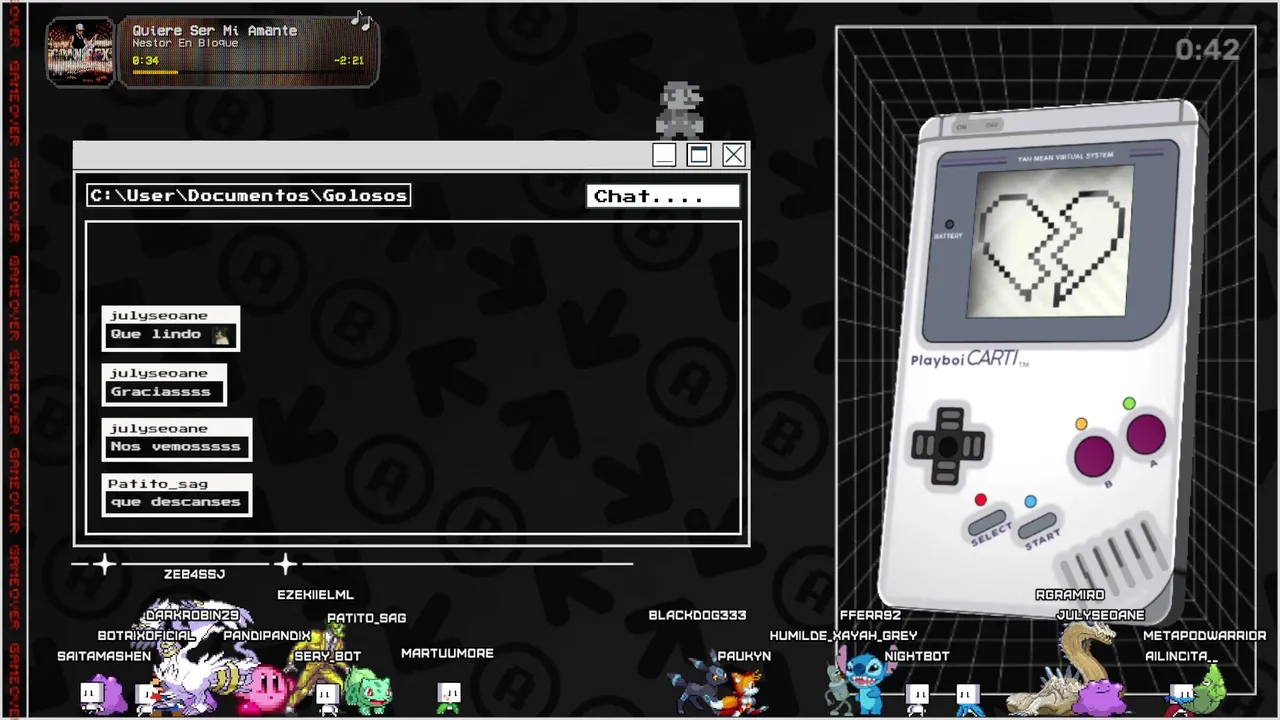Click the Game Boy D-pad
The width and height of the screenshot is (1280, 720).
[x=948, y=445]
